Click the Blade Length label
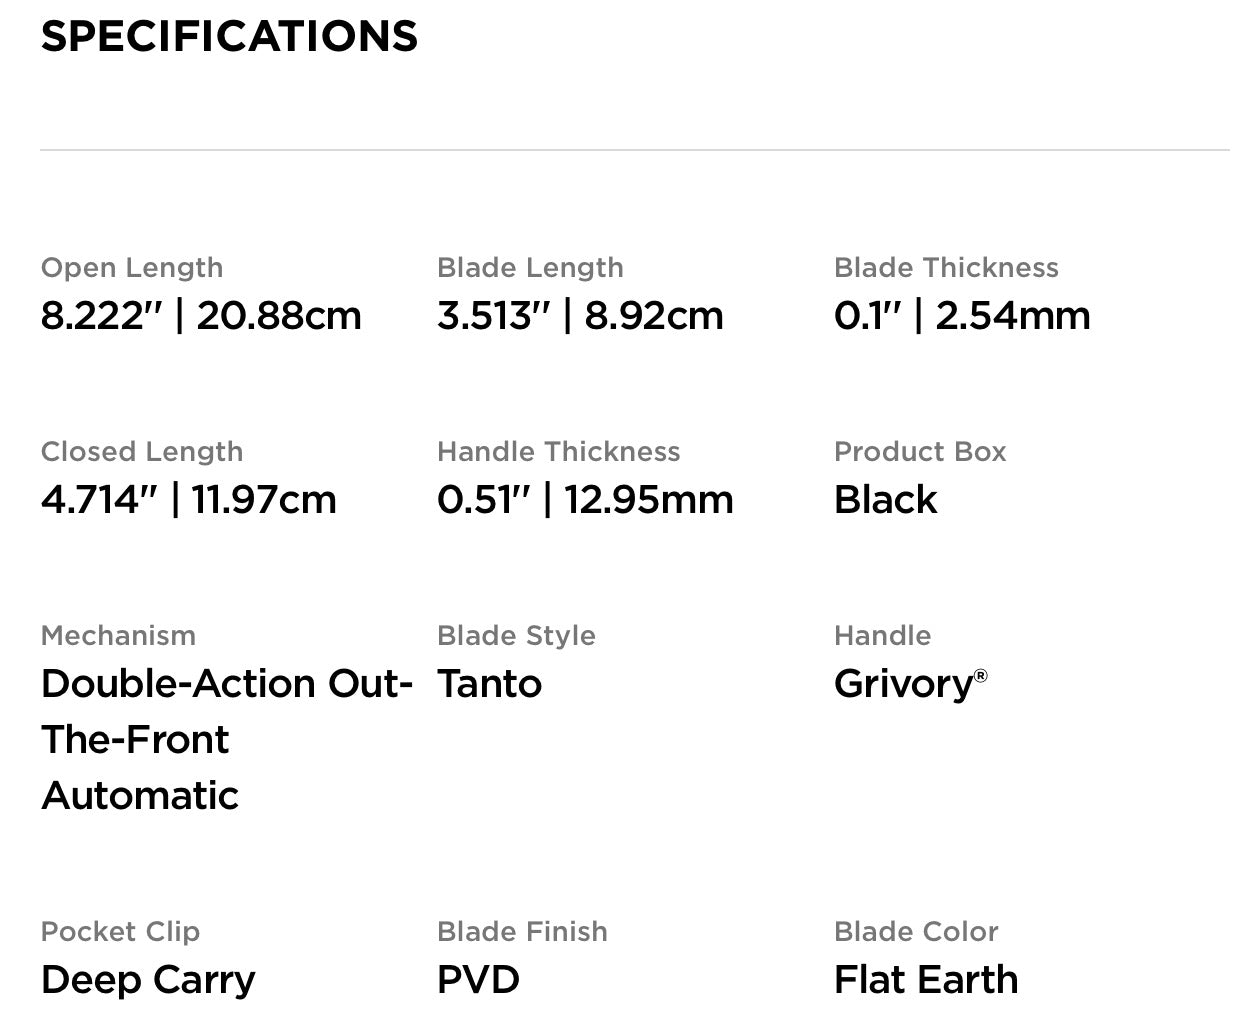 point(530,268)
